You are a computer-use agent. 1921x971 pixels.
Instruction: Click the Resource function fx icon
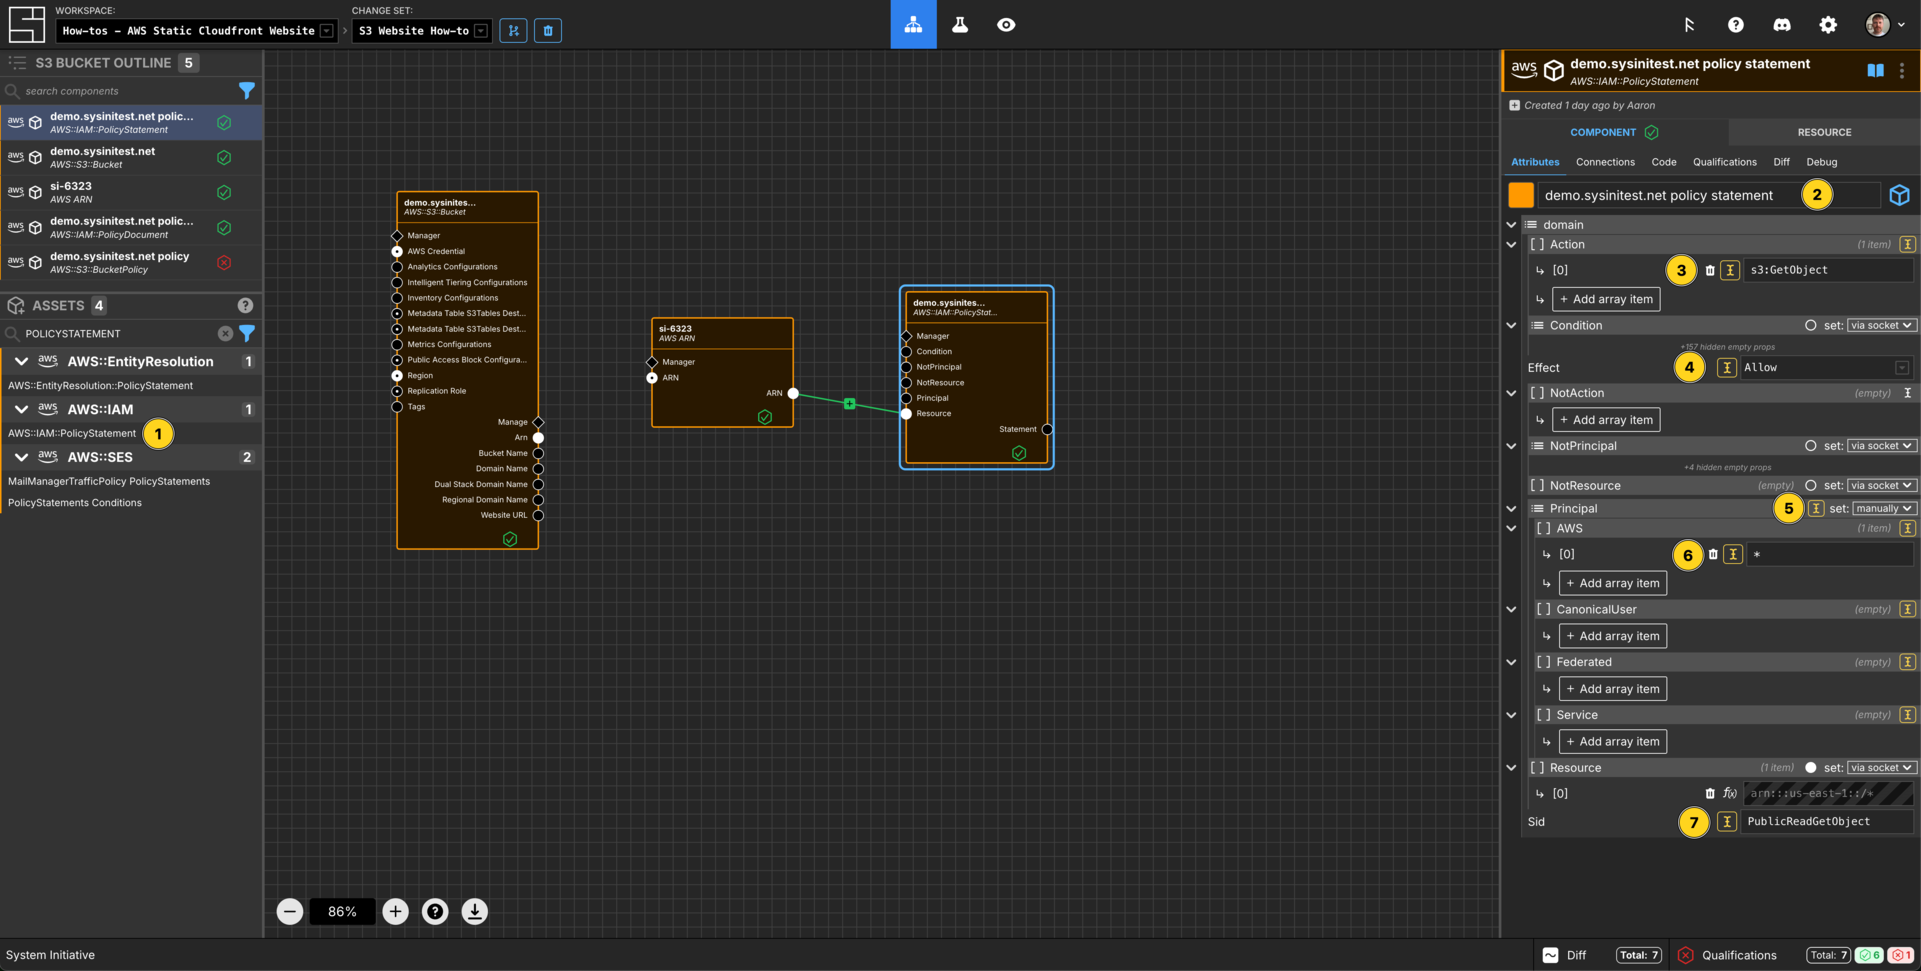click(x=1729, y=793)
